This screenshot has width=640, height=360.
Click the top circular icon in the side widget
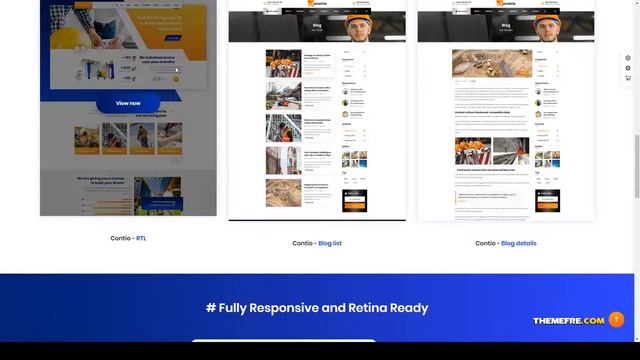click(x=628, y=58)
